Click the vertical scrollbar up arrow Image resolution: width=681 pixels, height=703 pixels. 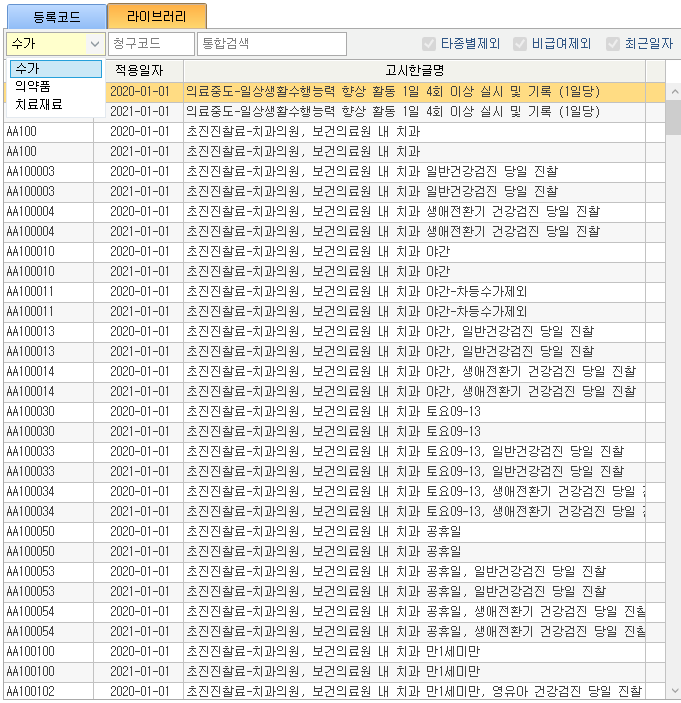[673, 91]
